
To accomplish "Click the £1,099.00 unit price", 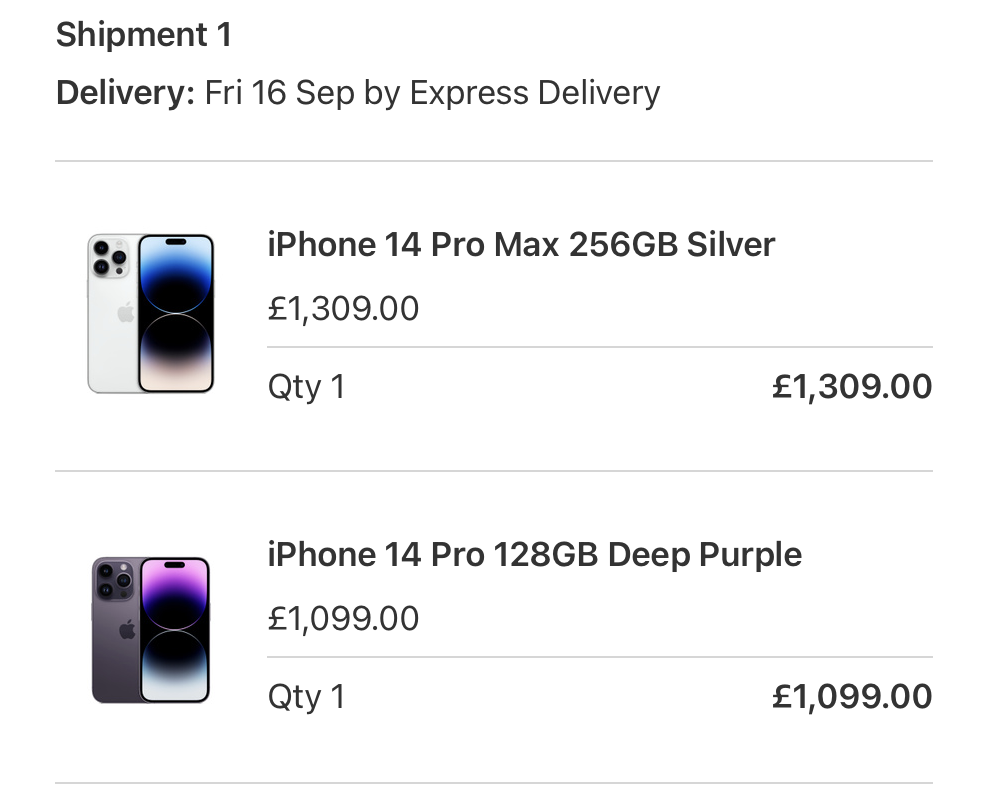I will tap(343, 618).
